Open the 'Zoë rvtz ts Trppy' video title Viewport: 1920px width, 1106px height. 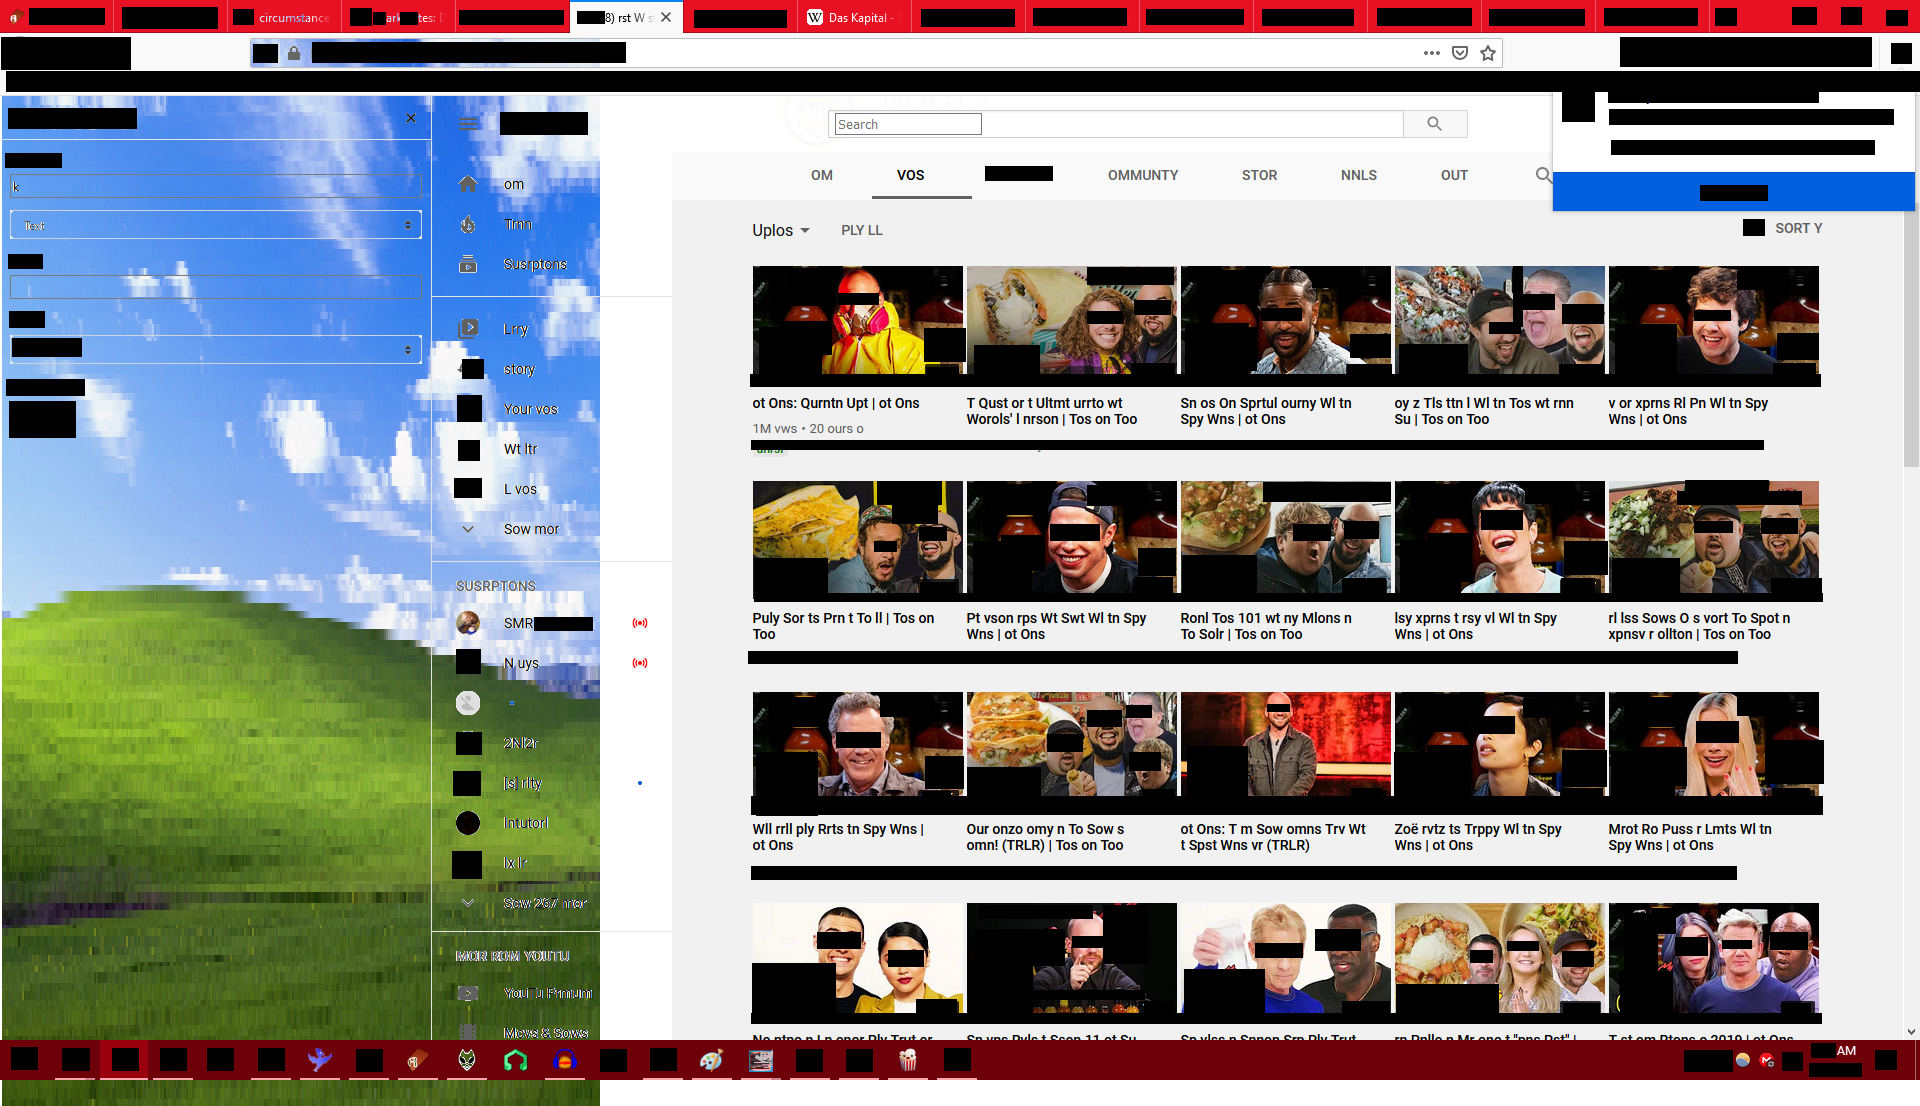[x=1478, y=837]
